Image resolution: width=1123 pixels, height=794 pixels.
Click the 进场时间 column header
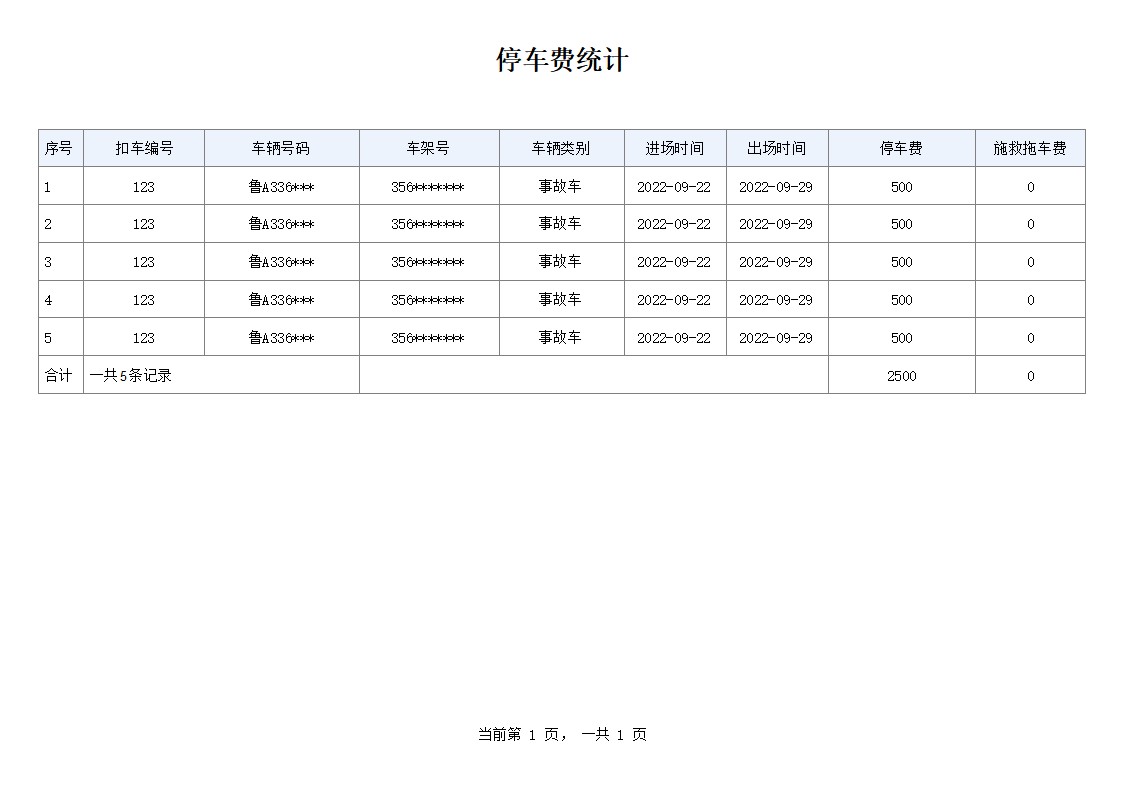tap(675, 148)
